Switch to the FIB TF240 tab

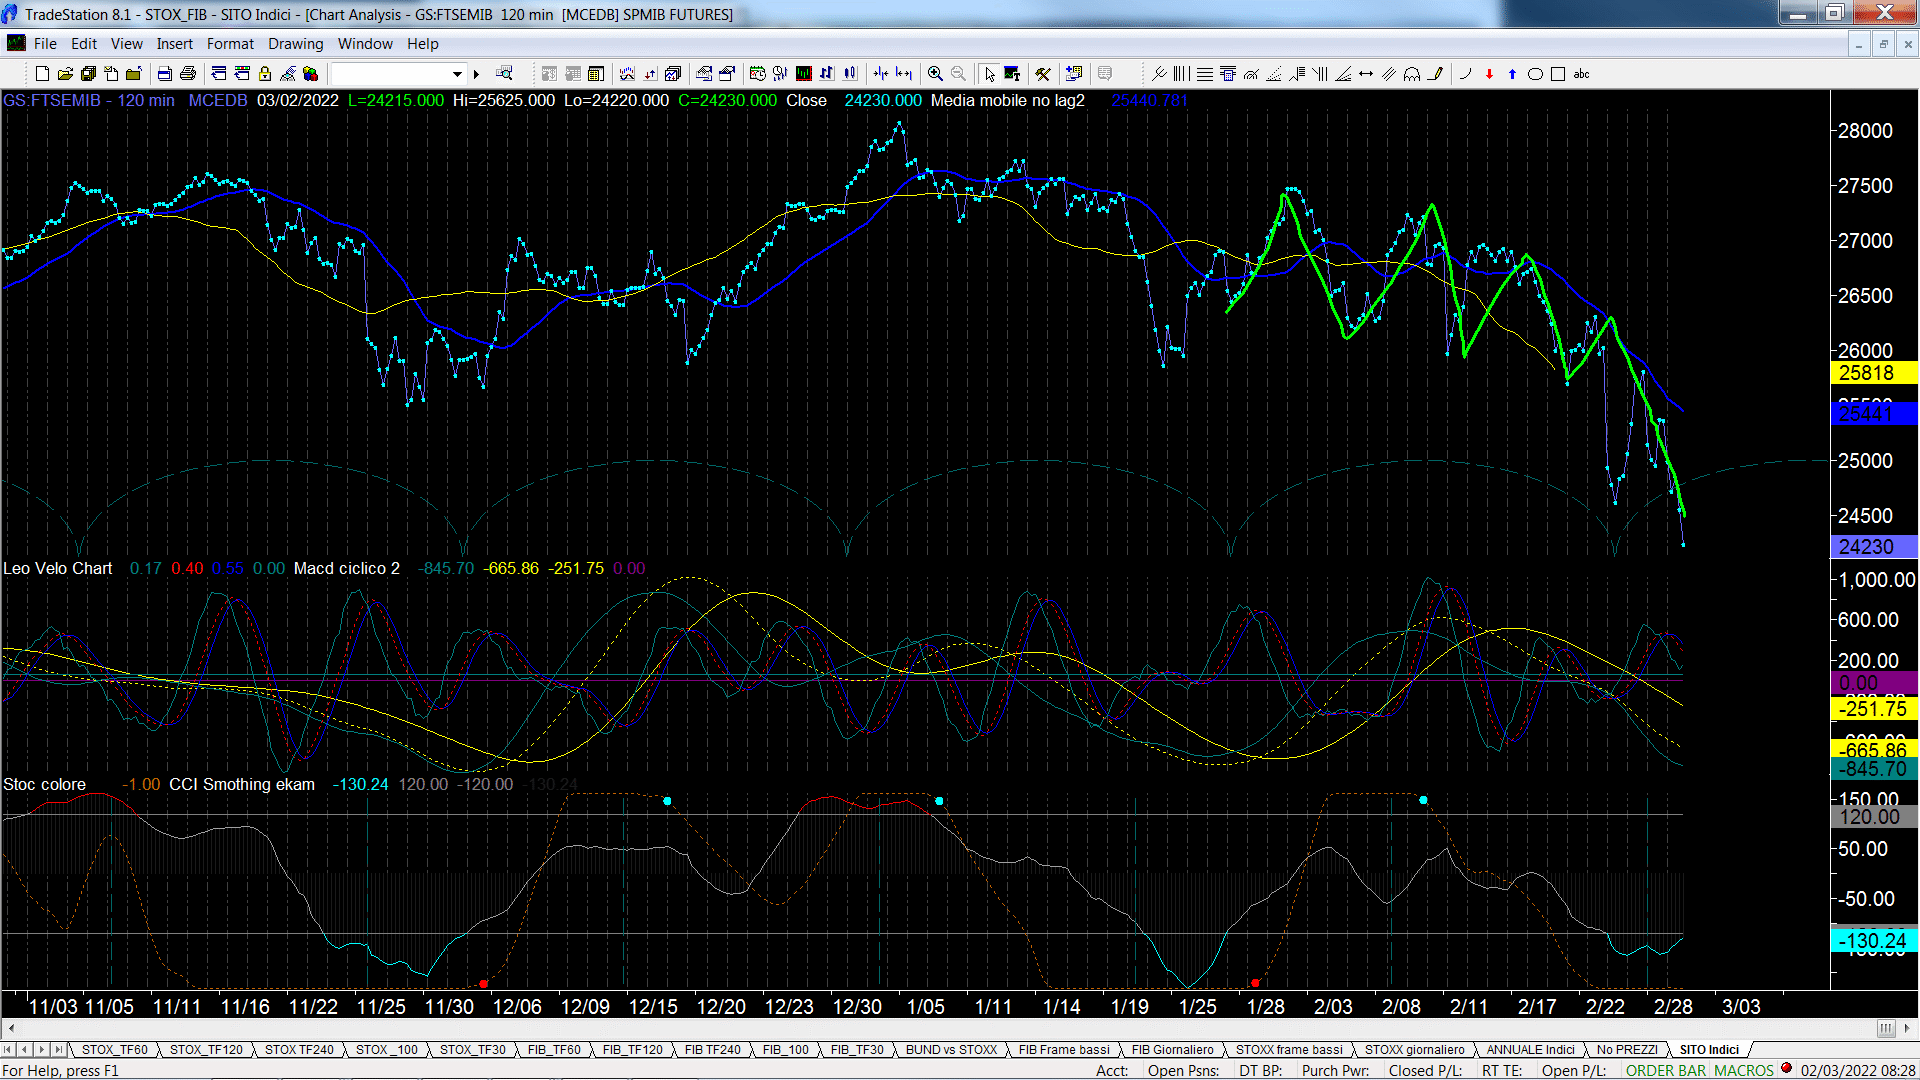(x=713, y=1050)
